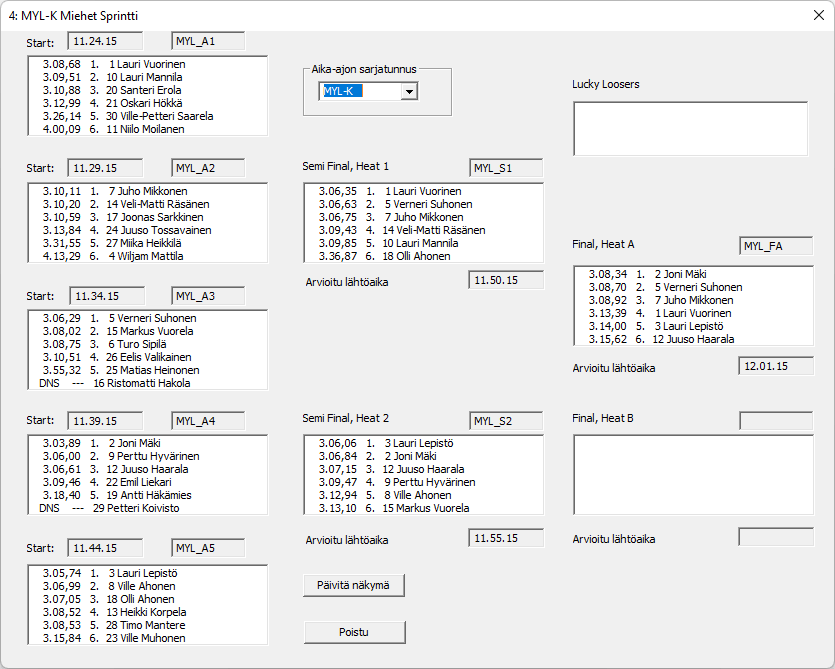The height and width of the screenshot is (669, 835).
Task: Click the Päivitä näkymä button
Action: tap(354, 585)
